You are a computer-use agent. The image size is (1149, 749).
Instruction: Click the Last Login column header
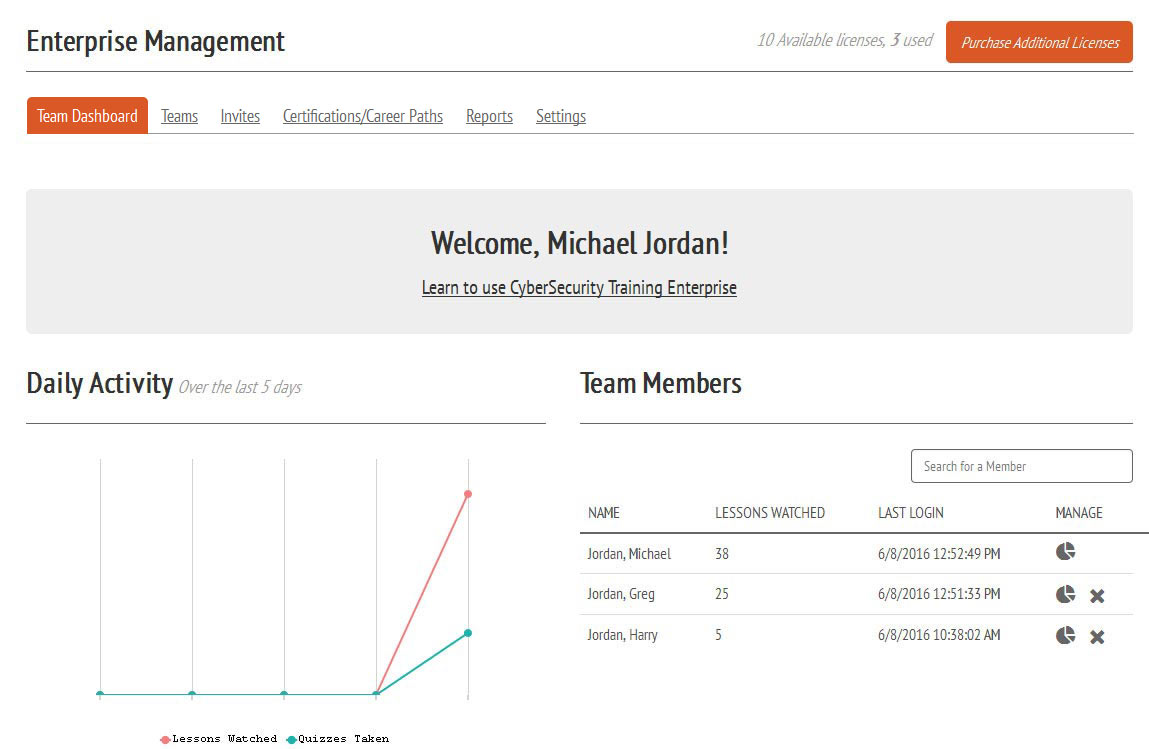click(x=910, y=513)
